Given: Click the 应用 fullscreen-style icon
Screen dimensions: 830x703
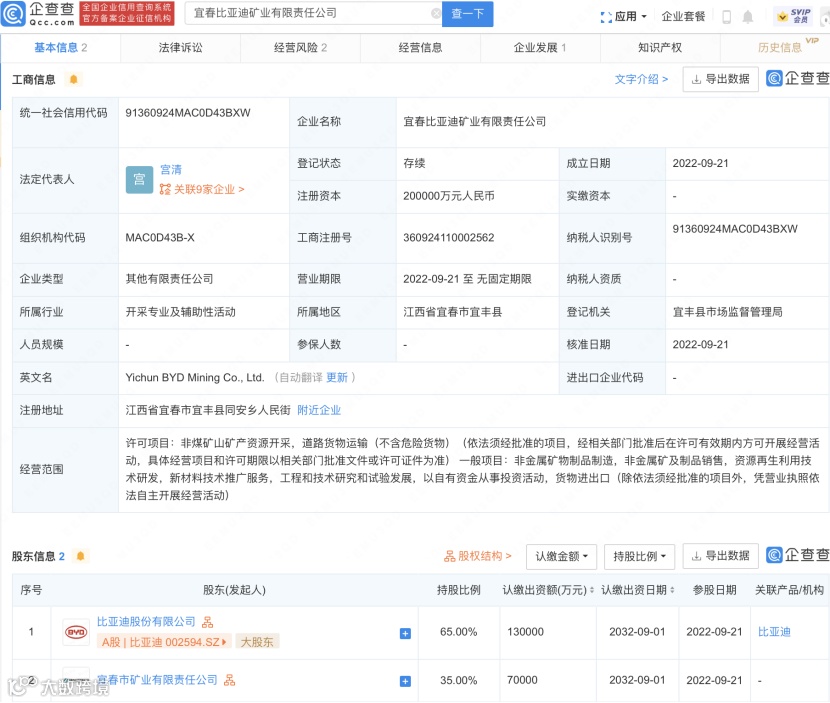Looking at the screenshot, I should [x=606, y=17].
